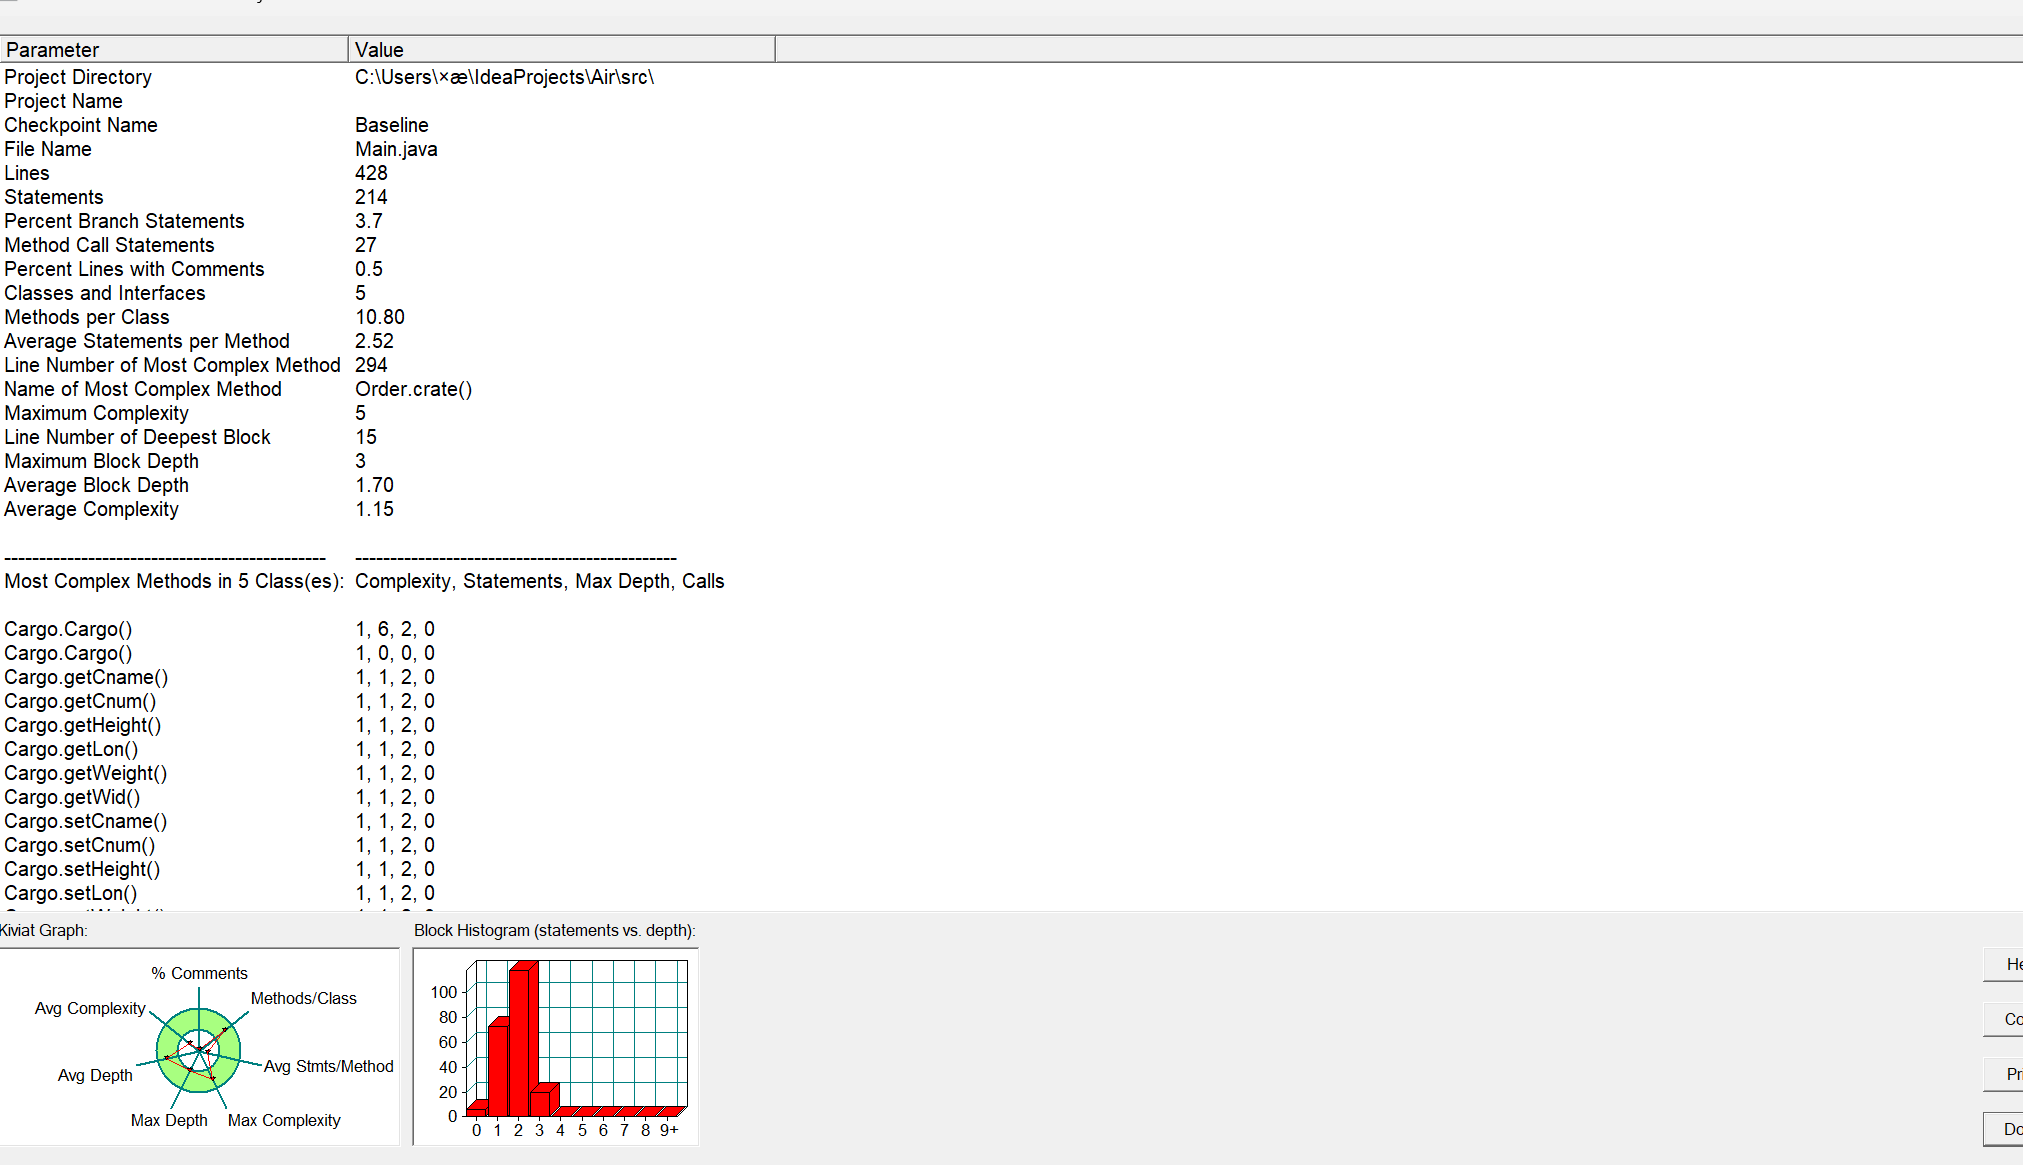Click the Help button
This screenshot has height=1165, width=2023.
click(2005, 964)
